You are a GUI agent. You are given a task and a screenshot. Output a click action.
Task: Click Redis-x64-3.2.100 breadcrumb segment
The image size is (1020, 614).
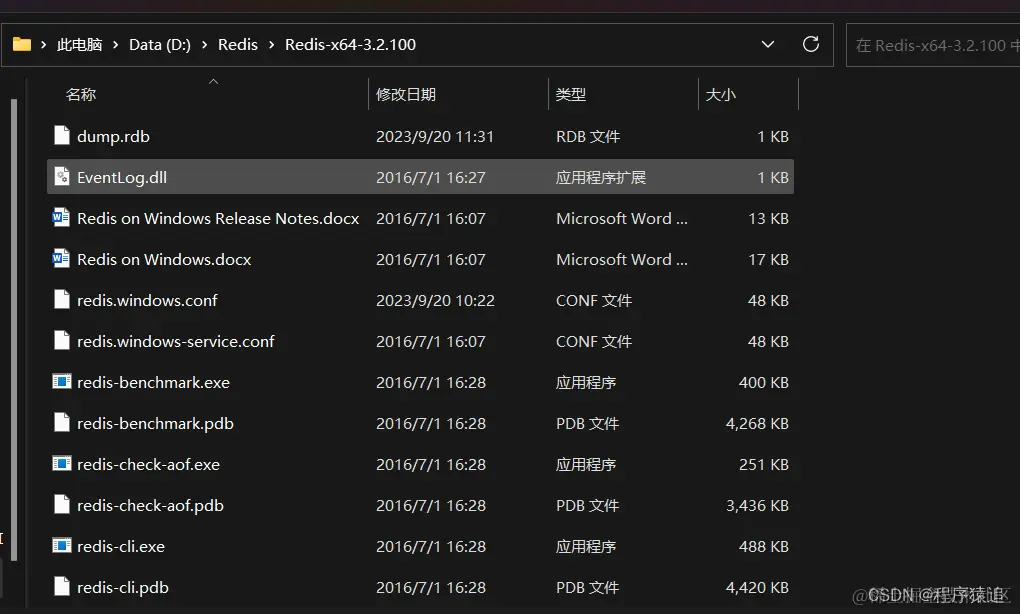pyautogui.click(x=351, y=45)
